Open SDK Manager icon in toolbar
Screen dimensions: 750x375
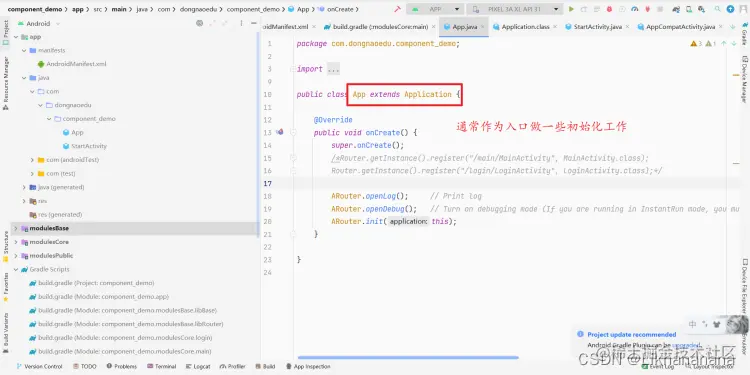701,9
